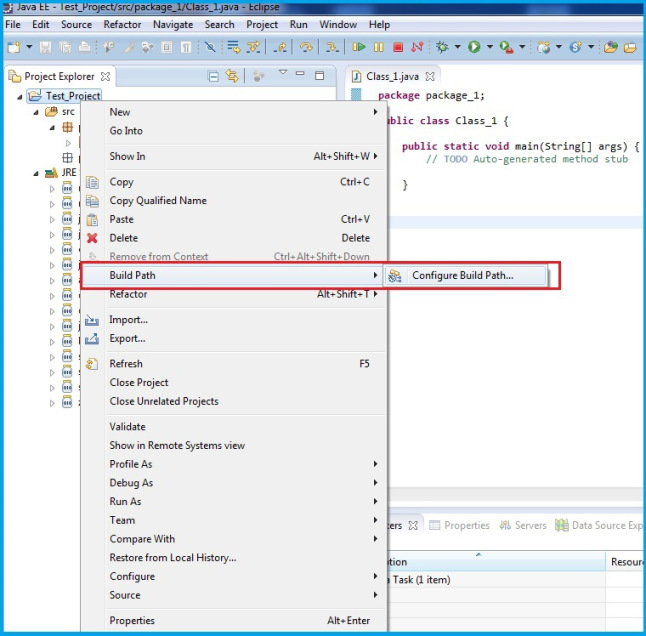Select Copy Qualified Name

coord(158,201)
